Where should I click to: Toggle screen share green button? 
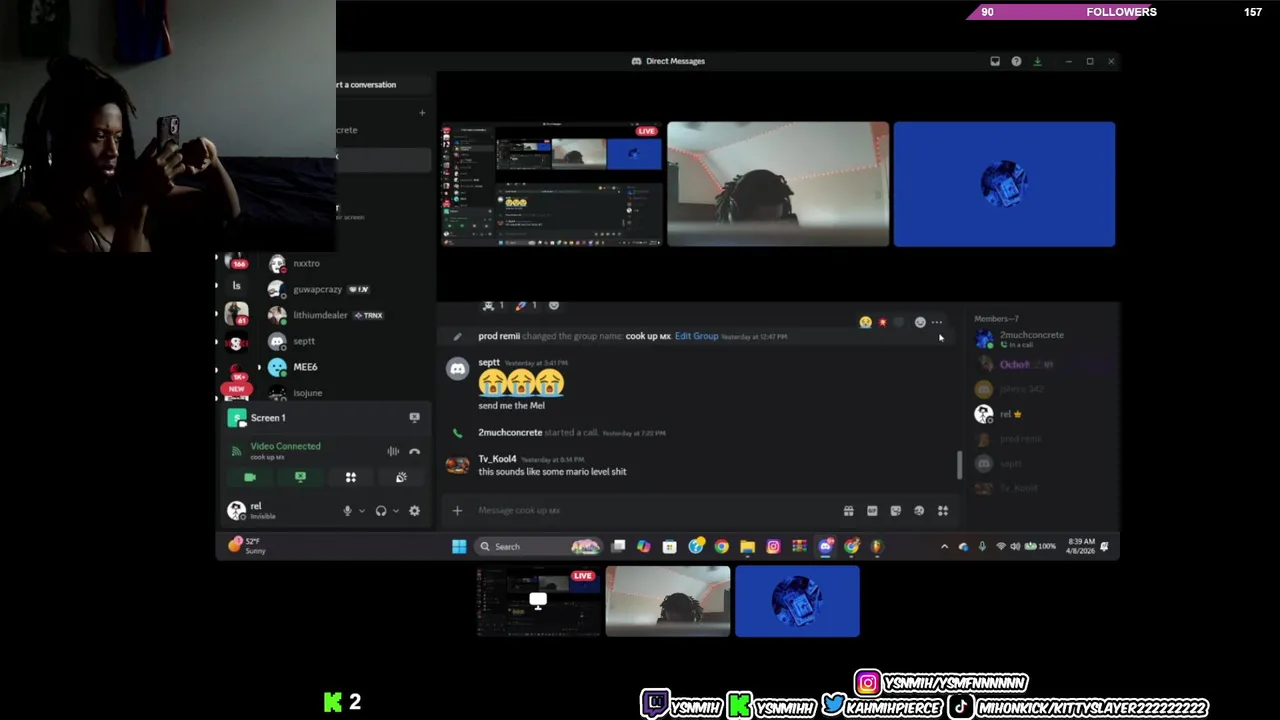click(x=300, y=477)
